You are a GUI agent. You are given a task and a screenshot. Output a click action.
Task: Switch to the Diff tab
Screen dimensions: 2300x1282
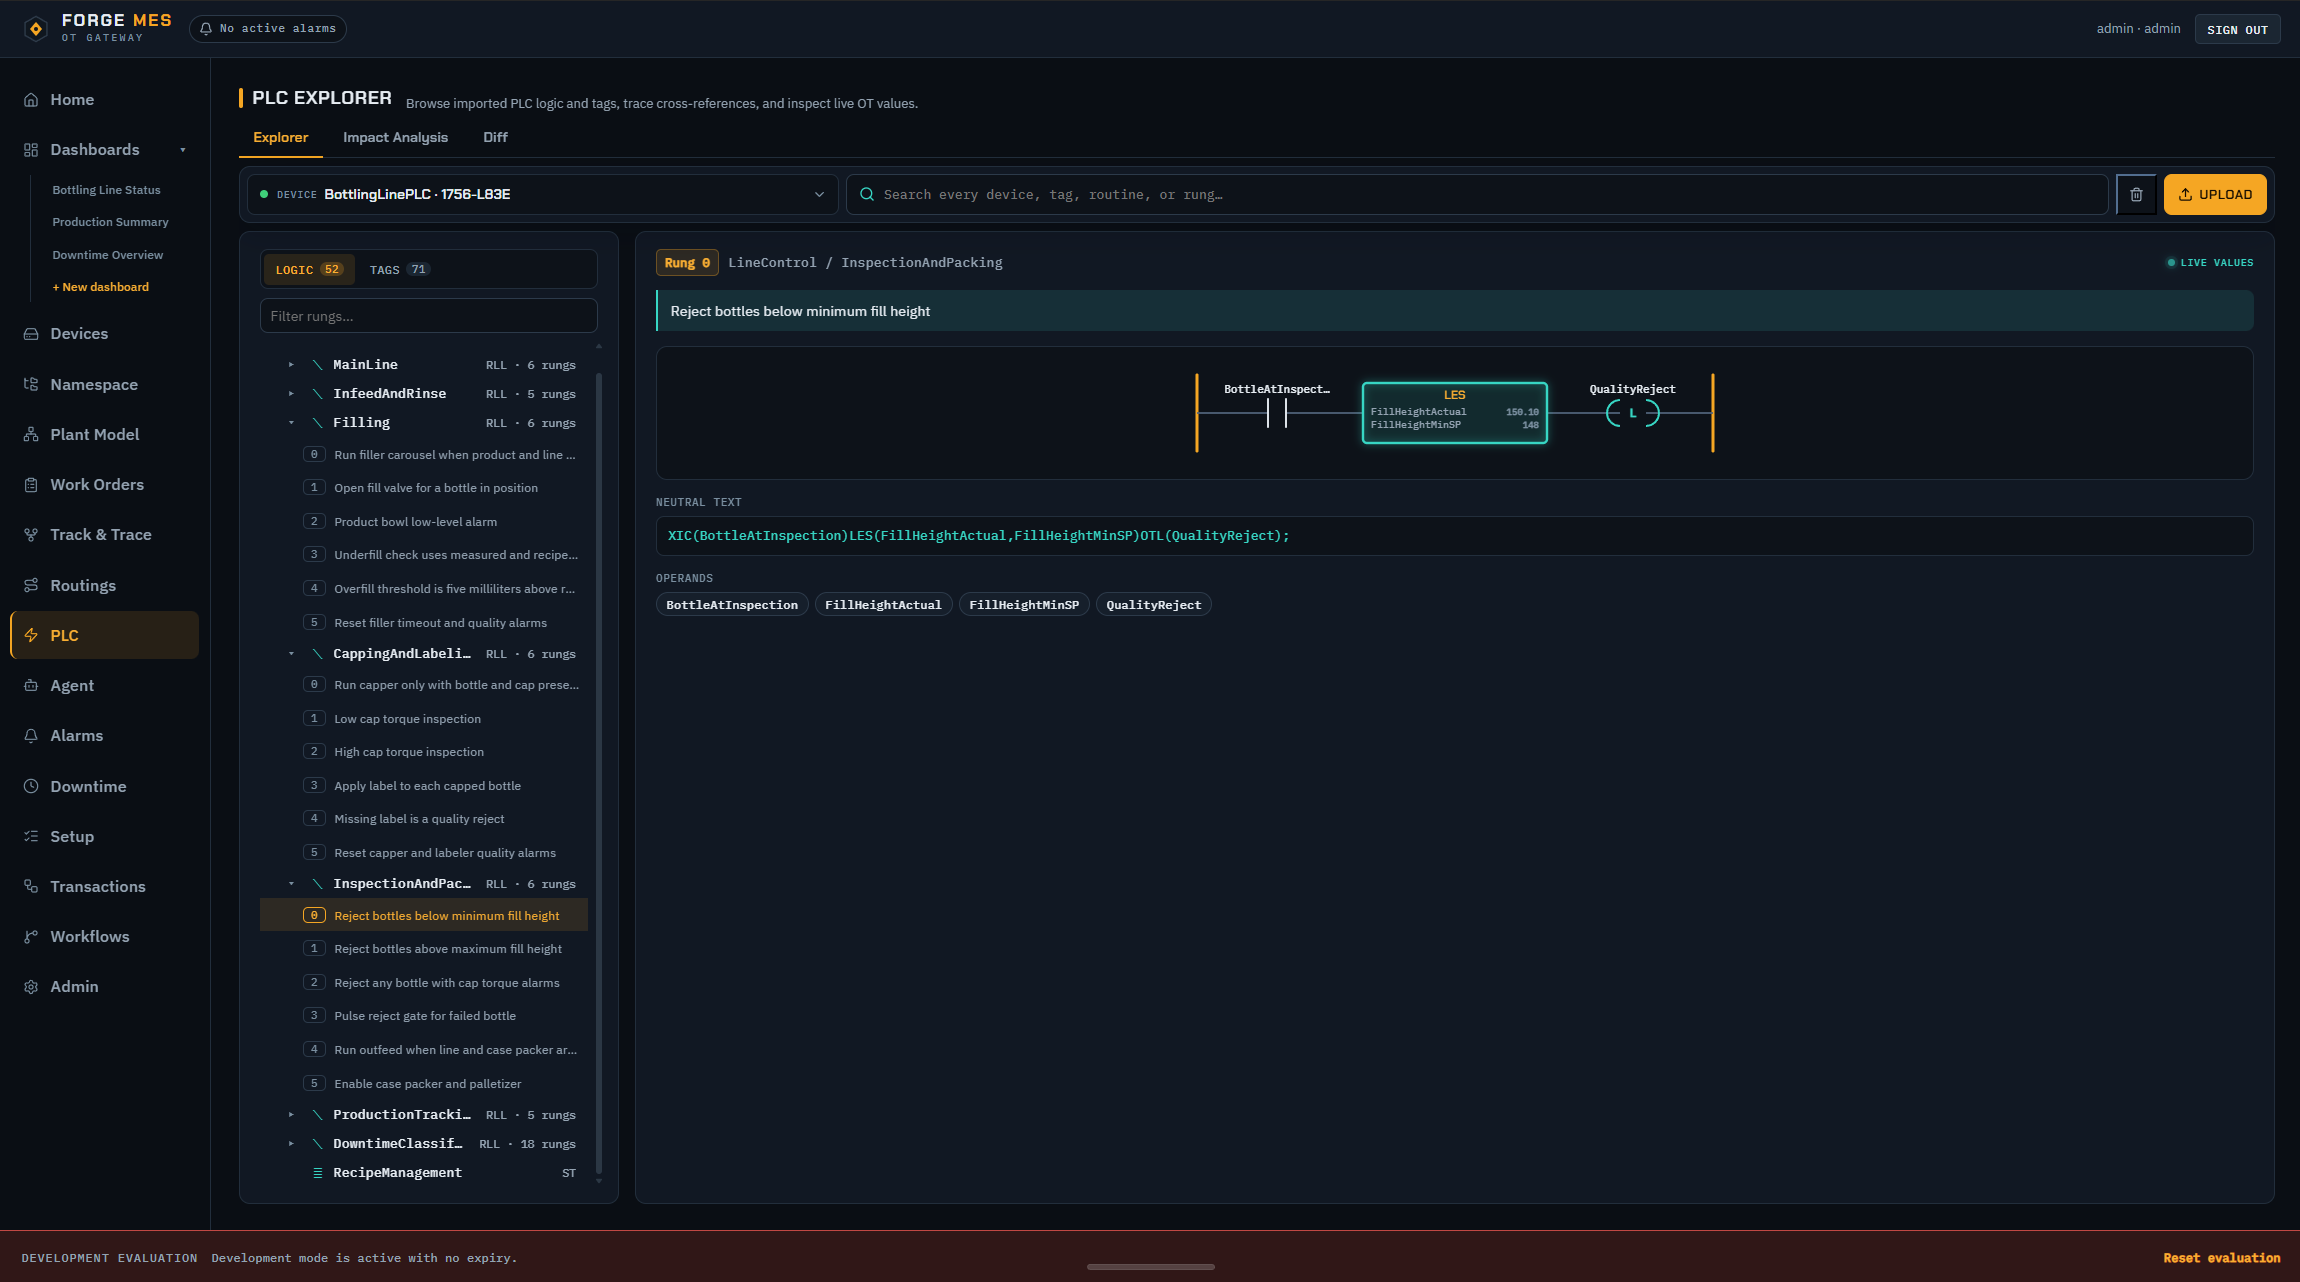click(x=495, y=138)
